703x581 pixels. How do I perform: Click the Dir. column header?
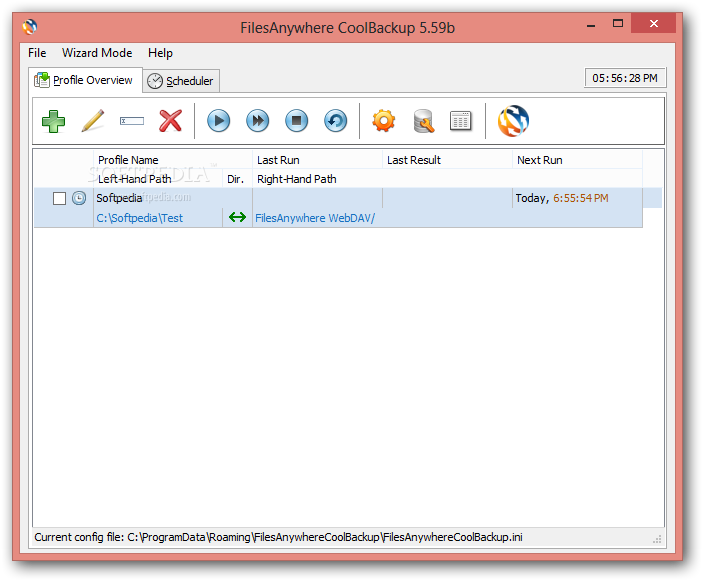click(x=238, y=179)
